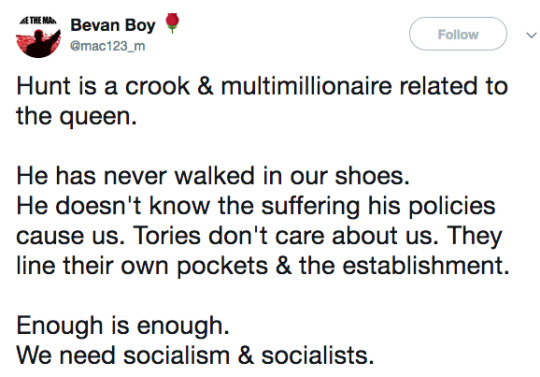
Task: Select the word "multimillionaire"
Action: (x=306, y=86)
